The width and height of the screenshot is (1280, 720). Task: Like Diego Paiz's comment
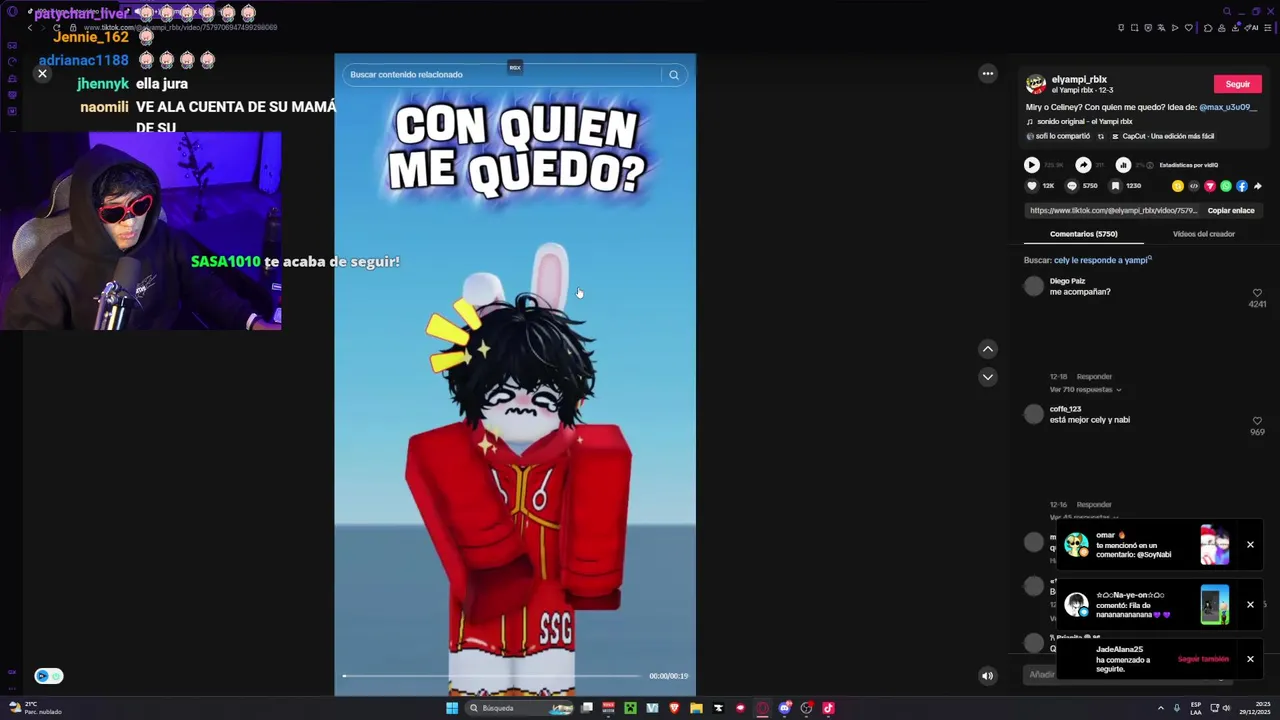point(1257,293)
